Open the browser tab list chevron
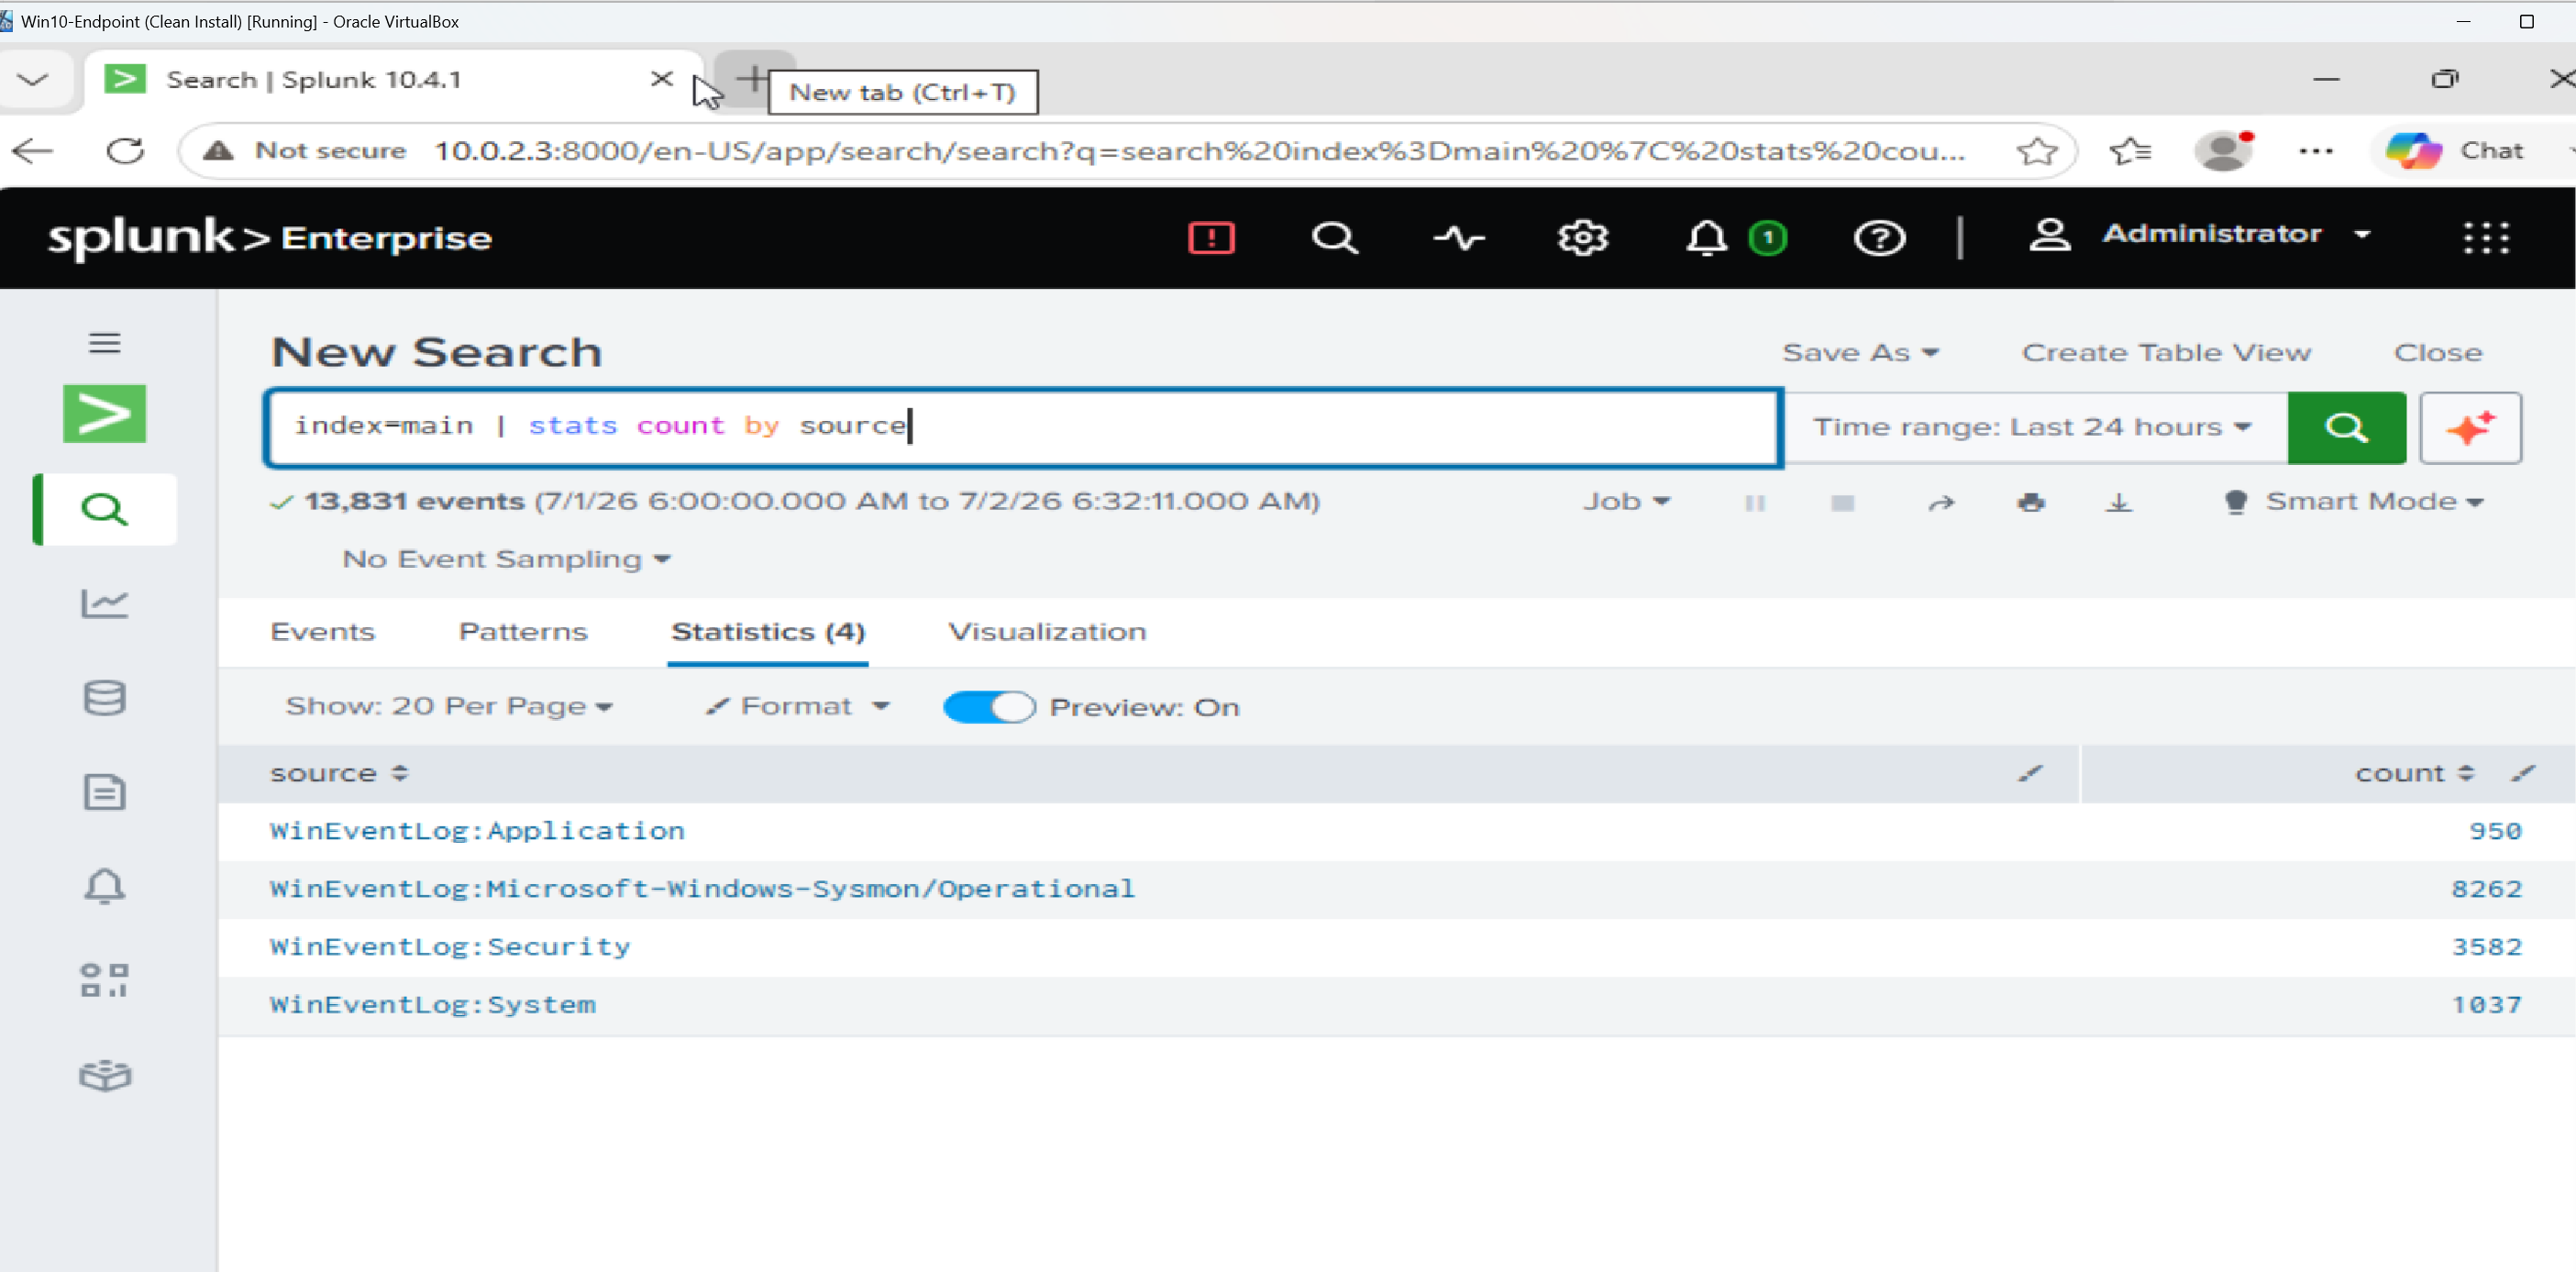The image size is (2576, 1272). point(32,80)
